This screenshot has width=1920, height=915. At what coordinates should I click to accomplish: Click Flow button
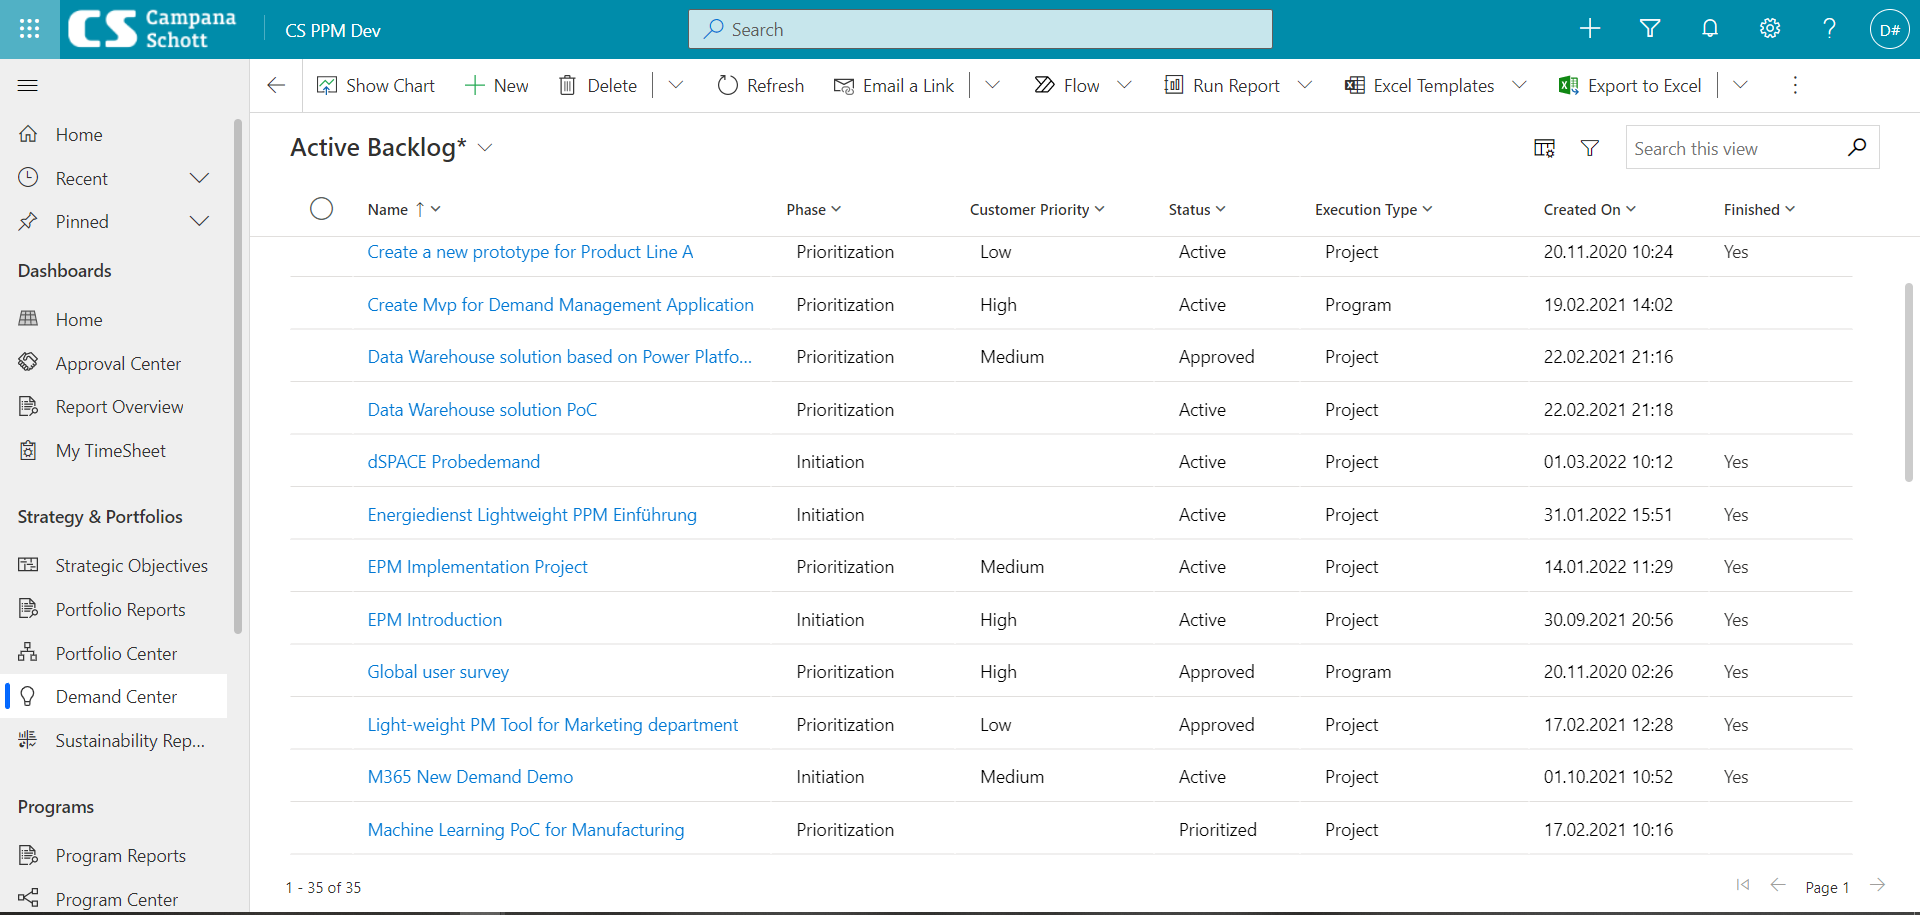point(1067,86)
